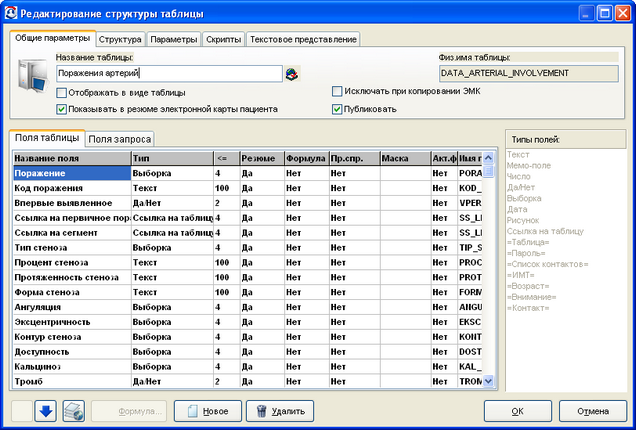Click 'Число' in the field types list
Screen dimensions: 636x430
coord(519,176)
